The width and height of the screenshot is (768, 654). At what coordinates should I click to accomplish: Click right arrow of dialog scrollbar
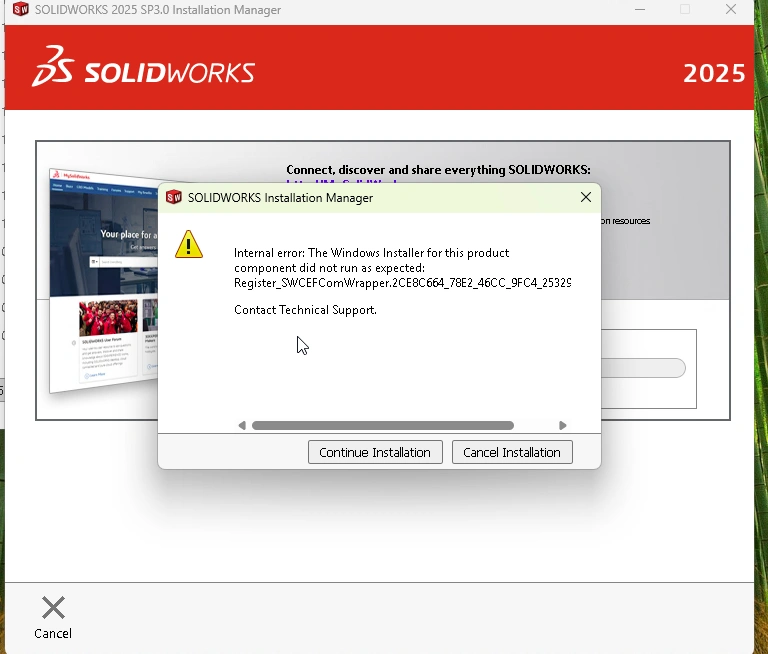click(x=562, y=425)
